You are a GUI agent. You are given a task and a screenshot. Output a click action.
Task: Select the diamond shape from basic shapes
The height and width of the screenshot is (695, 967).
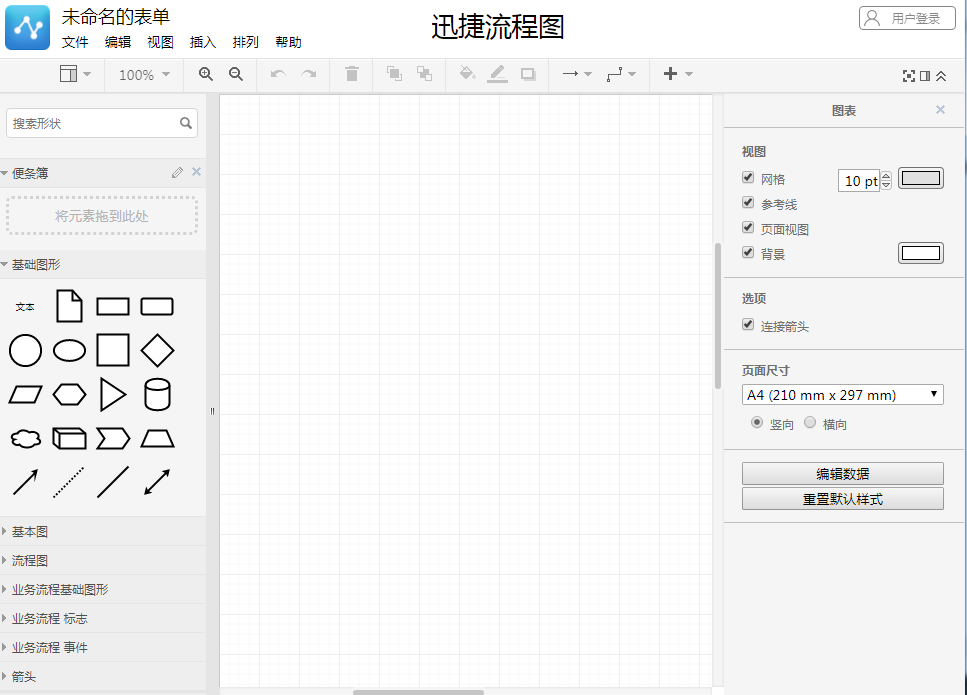[x=157, y=350]
